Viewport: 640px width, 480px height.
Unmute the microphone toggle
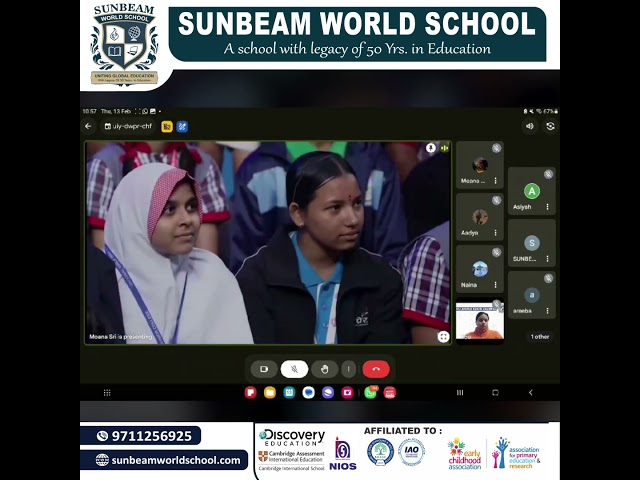[294, 369]
